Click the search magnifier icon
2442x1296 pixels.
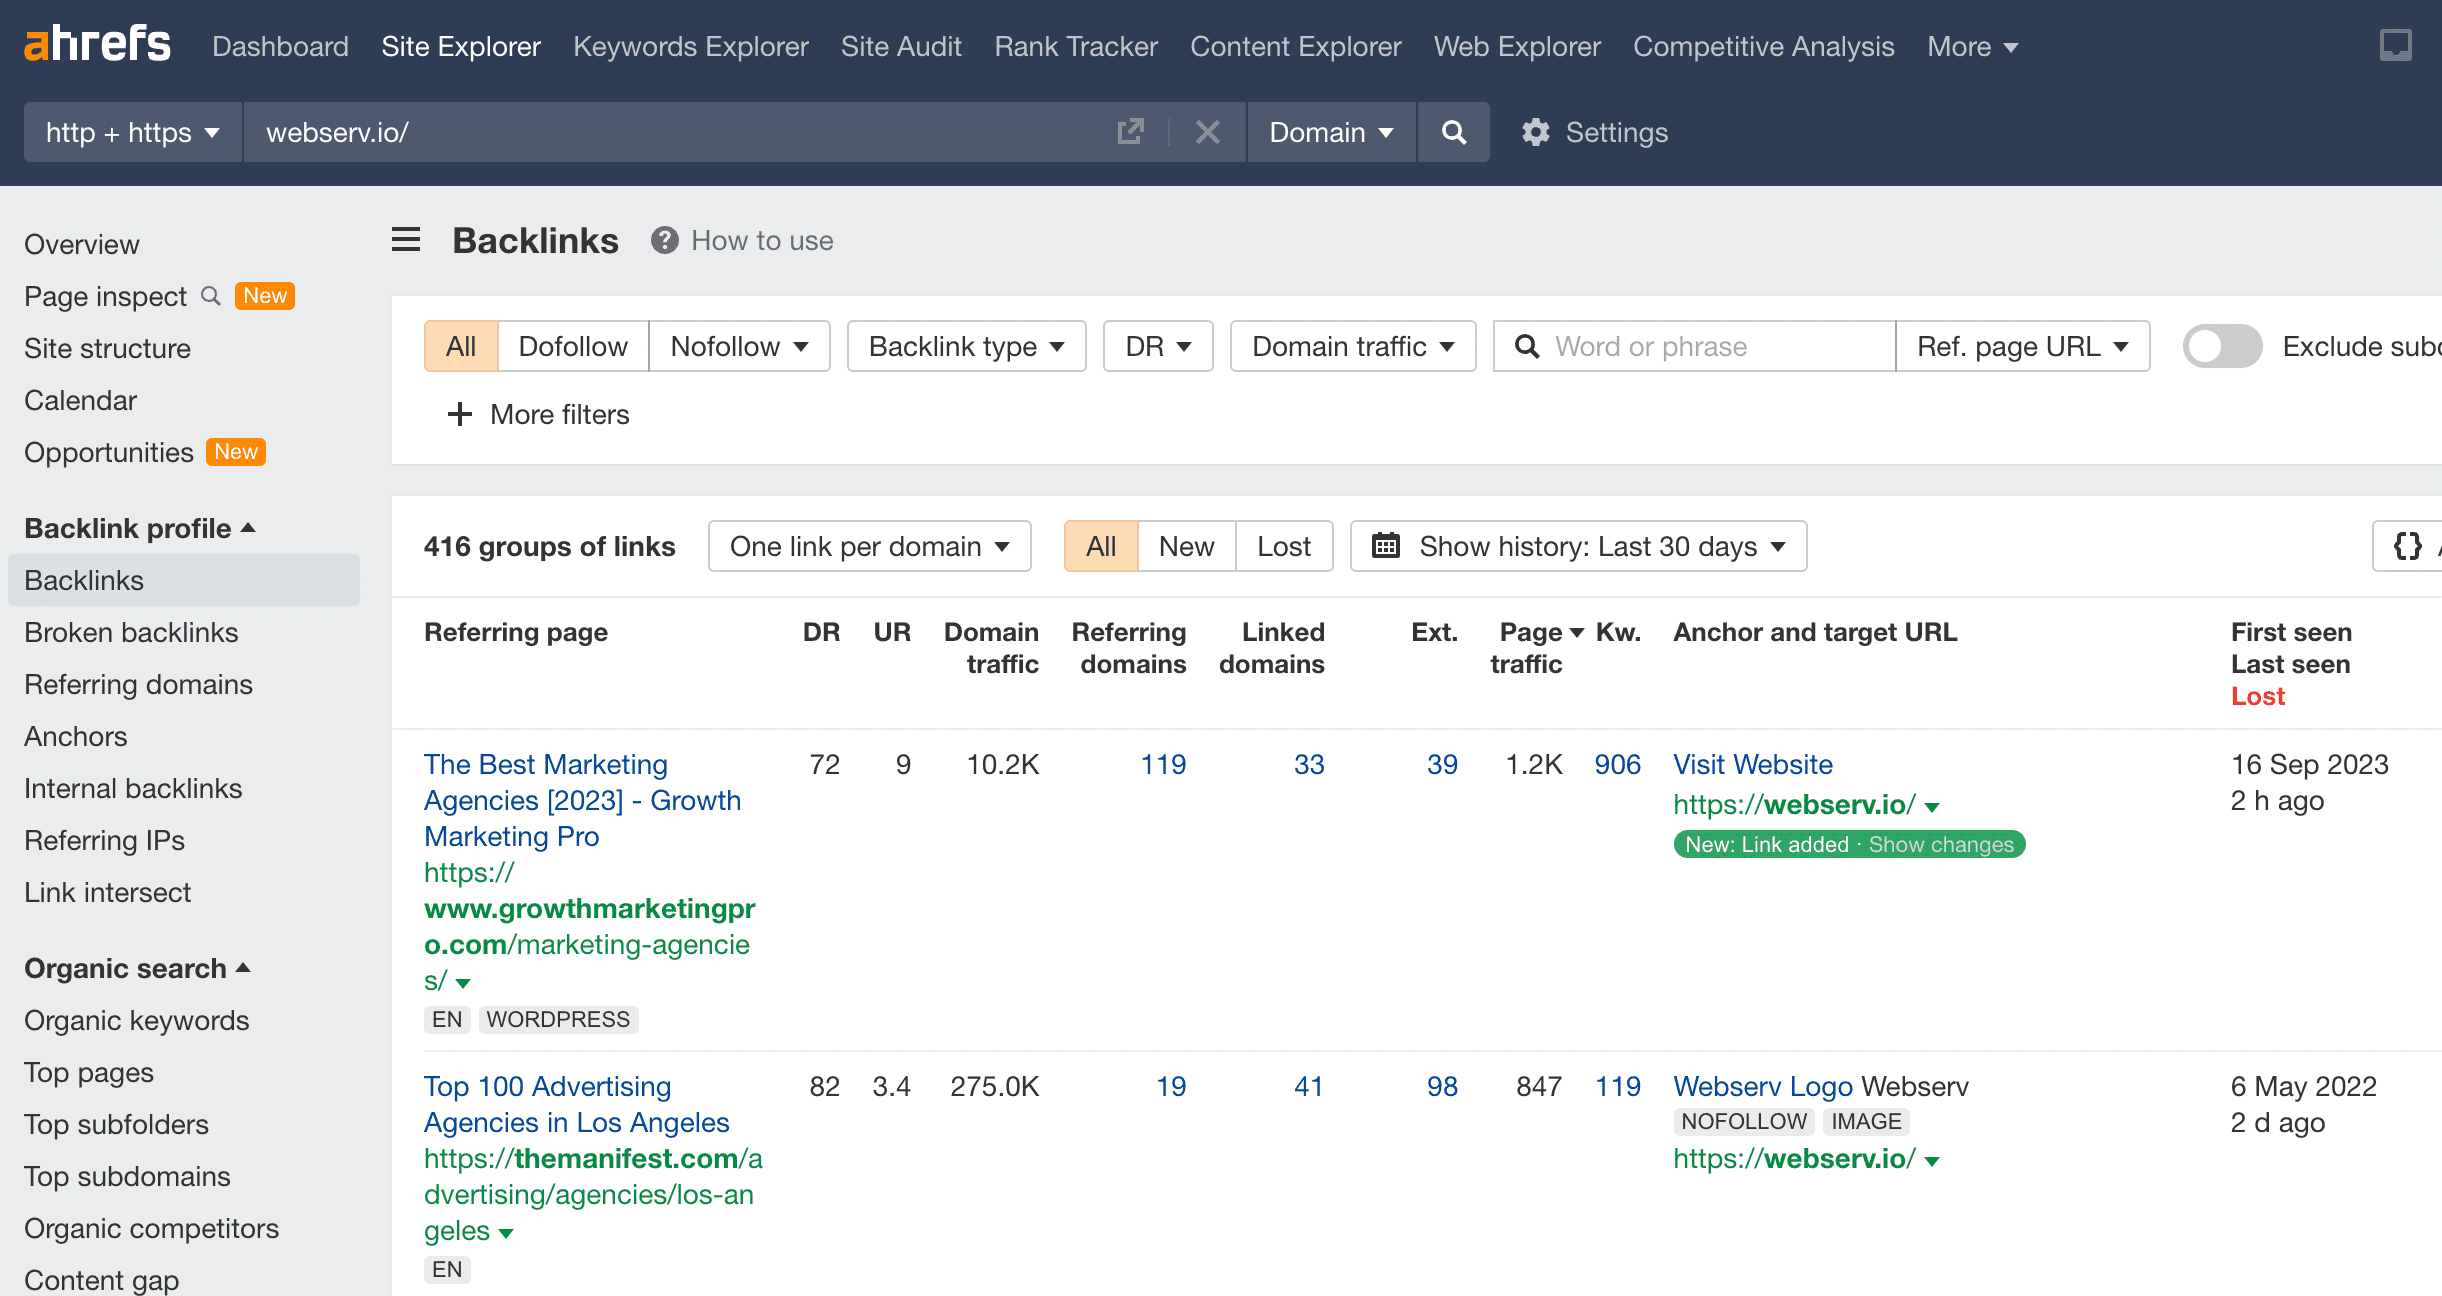(x=1452, y=133)
